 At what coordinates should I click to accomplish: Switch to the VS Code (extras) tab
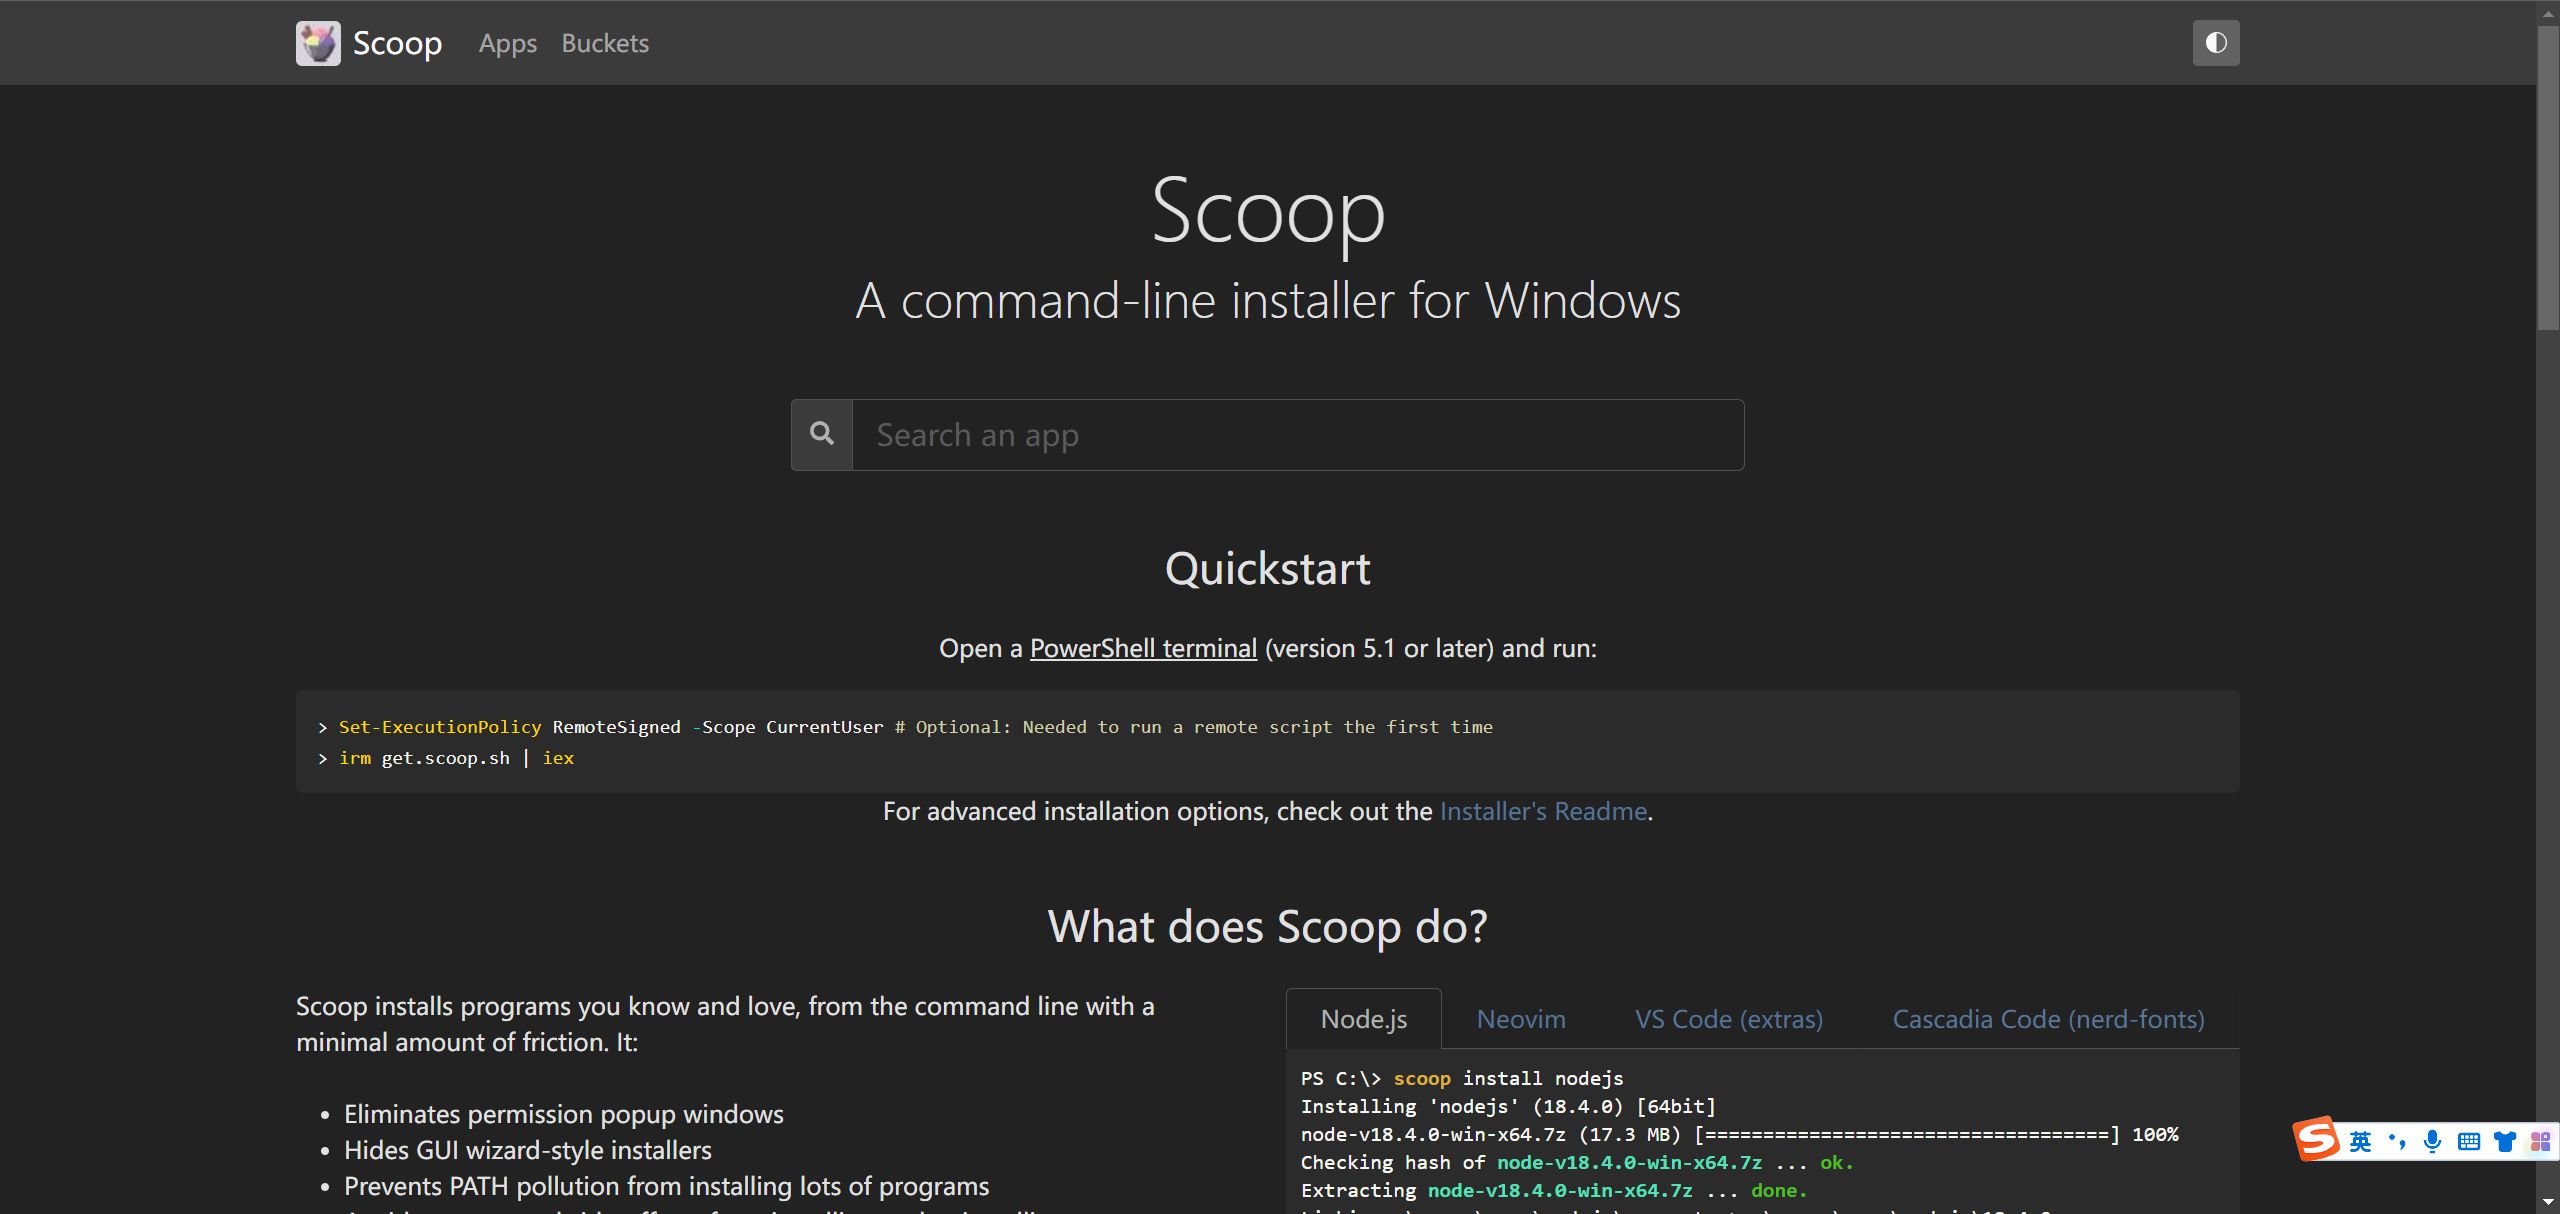tap(1728, 1019)
